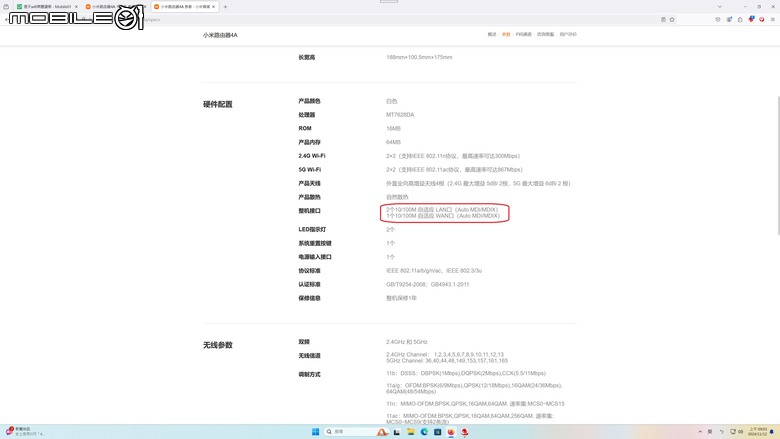Open Firefox from the taskbar
Image resolution: width=780 pixels, height=439 pixels.
451,432
